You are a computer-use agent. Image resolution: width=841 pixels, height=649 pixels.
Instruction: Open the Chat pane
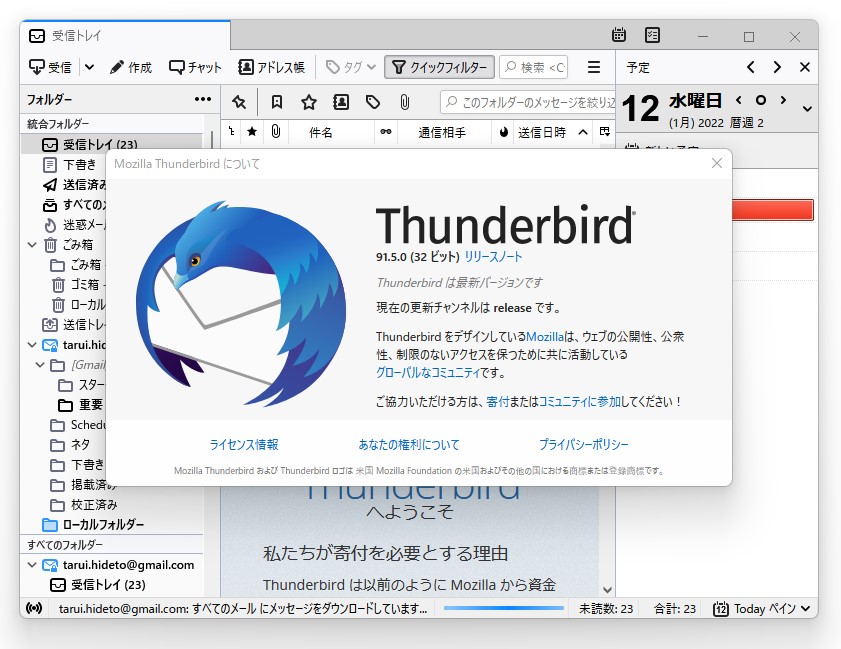tap(194, 67)
